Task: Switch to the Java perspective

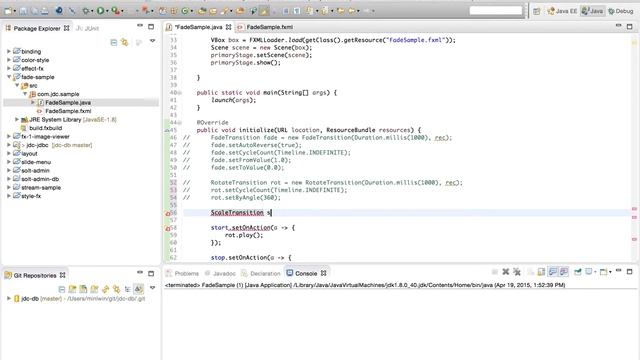Action: coord(592,11)
